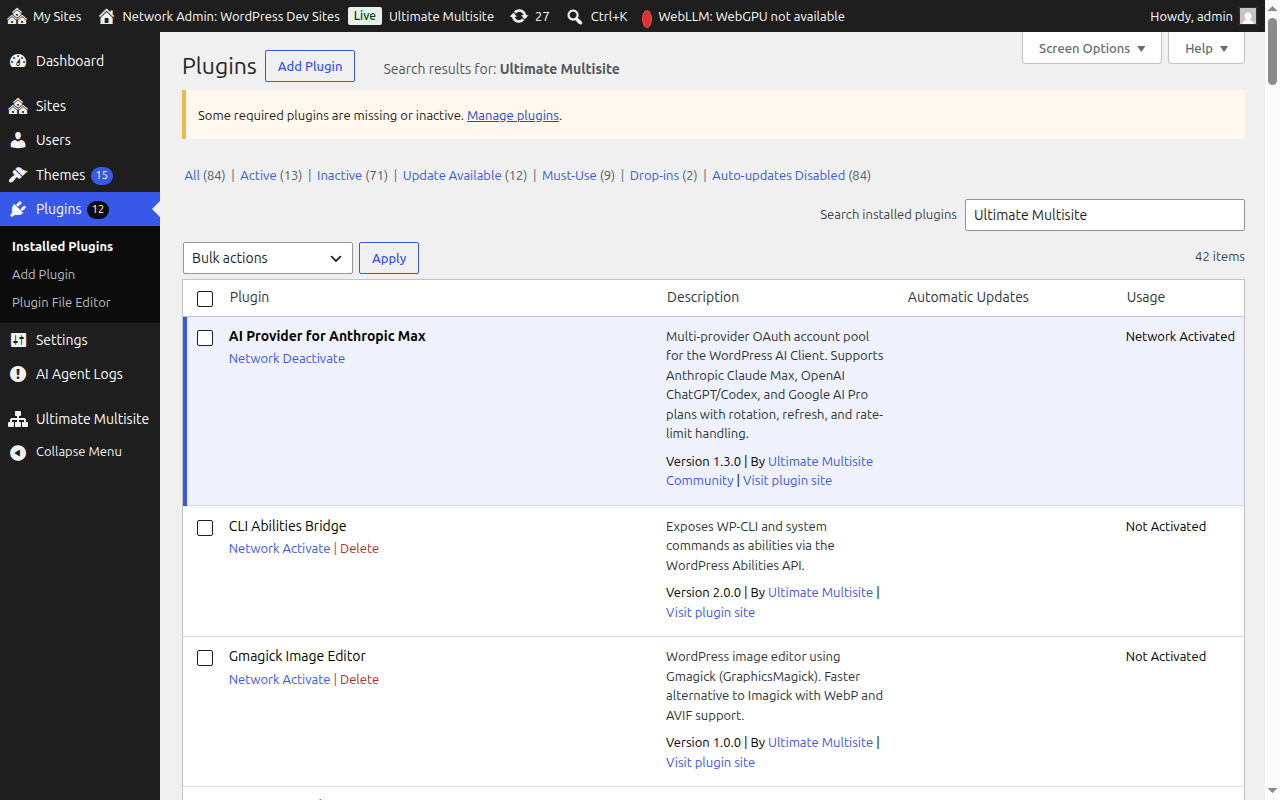Click the Sites sidebar icon
Image resolution: width=1280 pixels, height=800 pixels.
point(18,106)
